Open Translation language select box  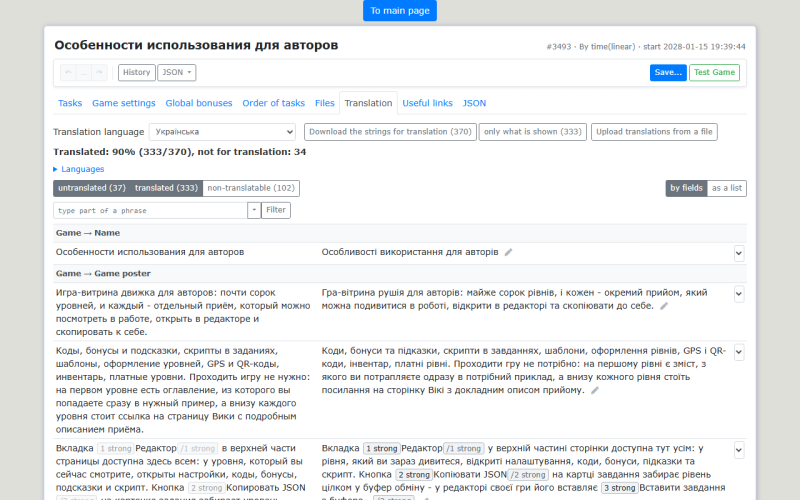click(x=222, y=132)
